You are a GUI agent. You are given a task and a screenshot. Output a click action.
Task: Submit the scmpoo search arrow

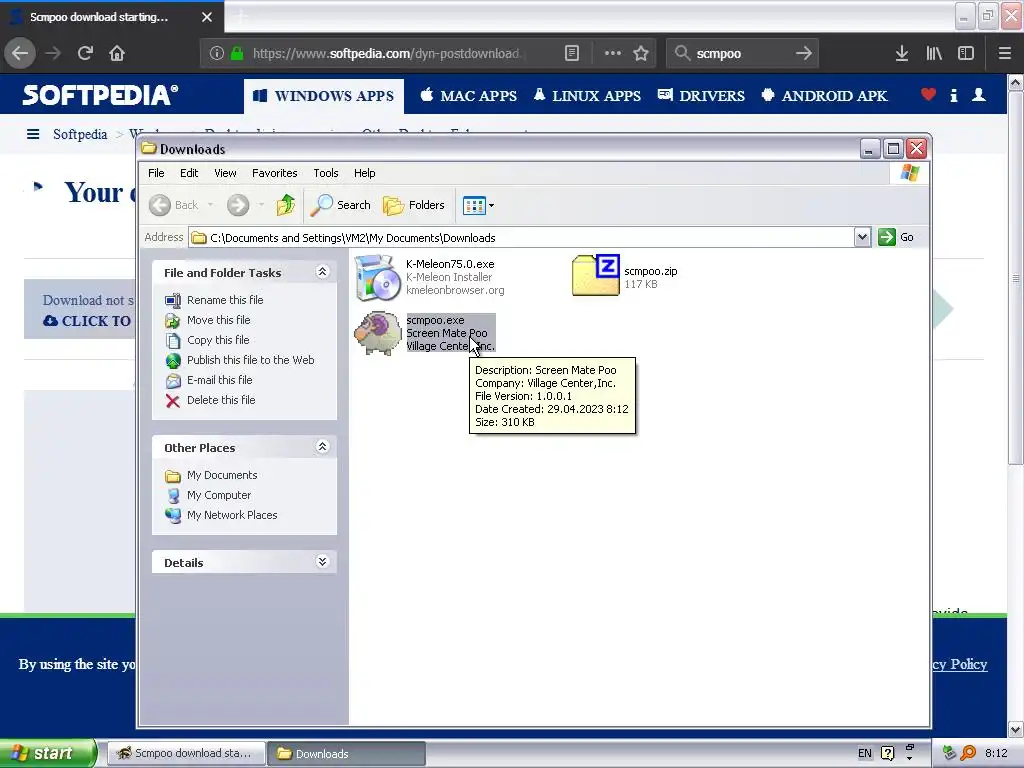pyautogui.click(x=804, y=54)
